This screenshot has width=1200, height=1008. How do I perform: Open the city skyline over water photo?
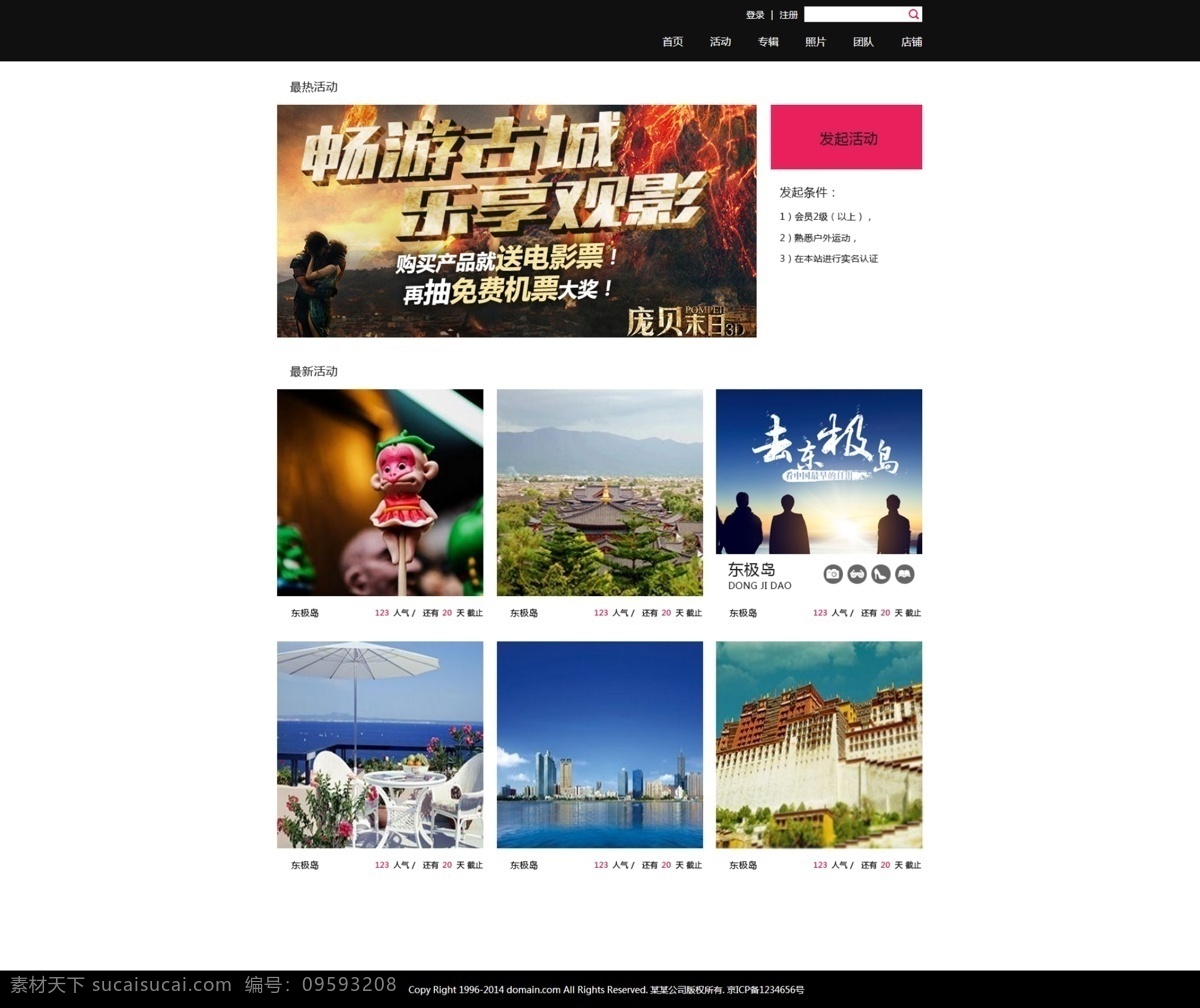point(600,745)
